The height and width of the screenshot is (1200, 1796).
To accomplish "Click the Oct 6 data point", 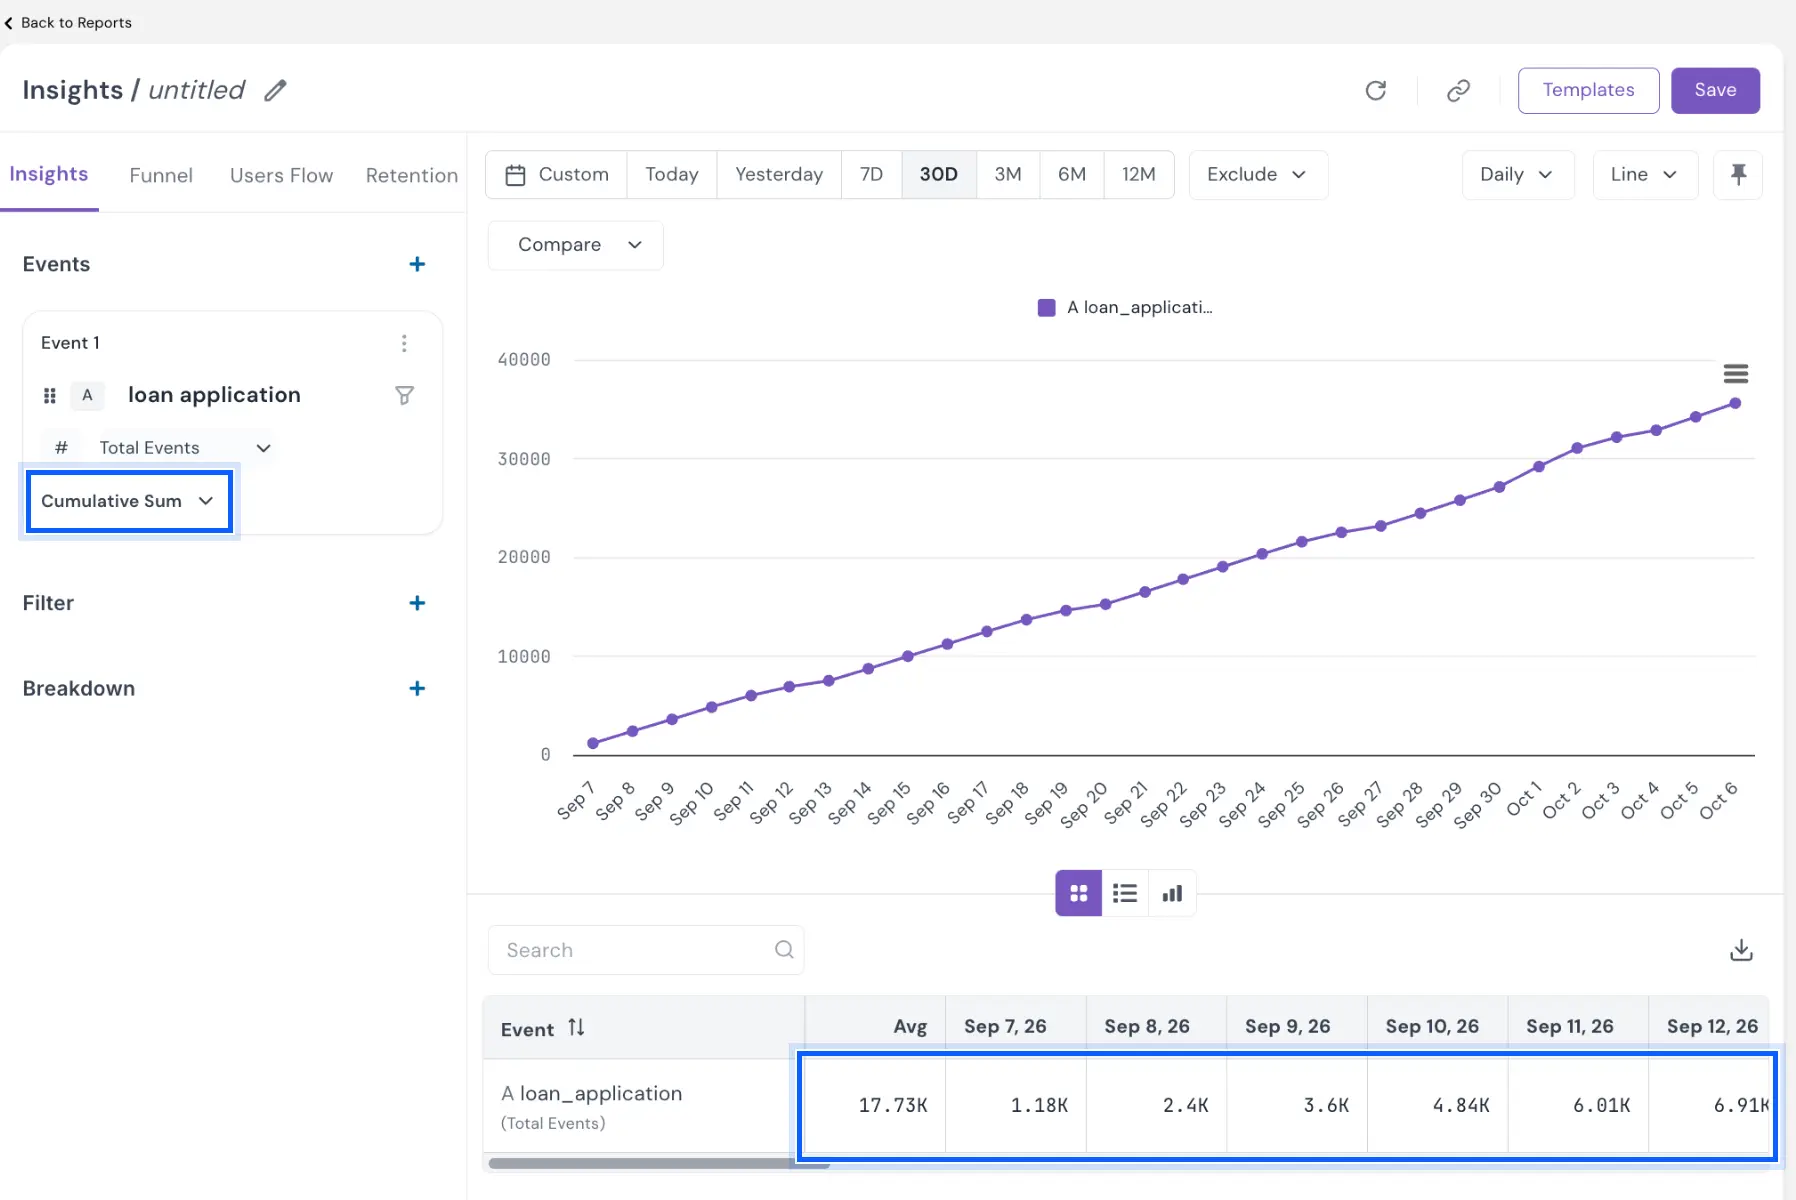I will click(x=1735, y=403).
